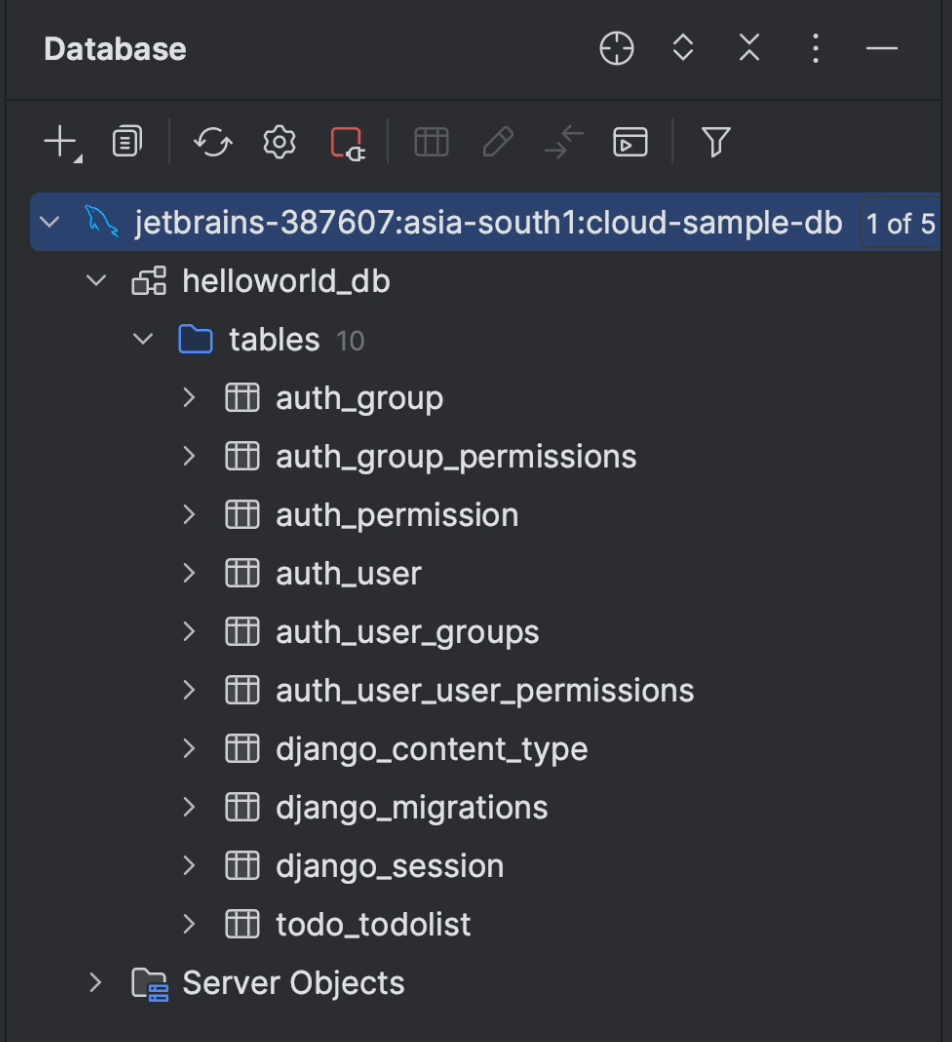Open the Data Source Properties icon
The height and width of the screenshot is (1042, 952).
pos(279,142)
